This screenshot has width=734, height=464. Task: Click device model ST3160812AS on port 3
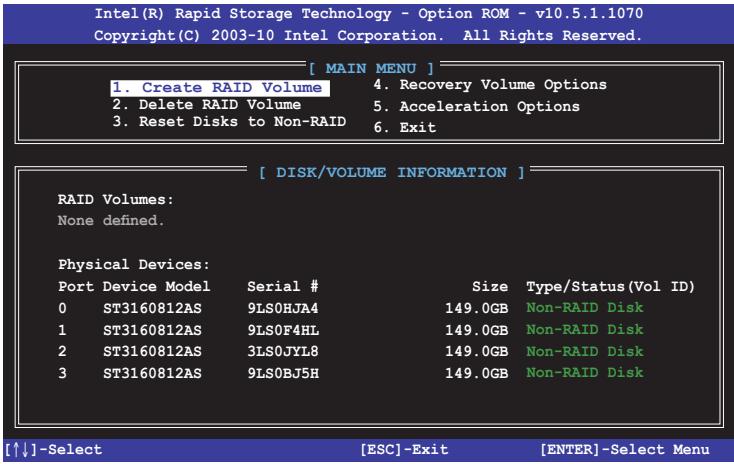(153, 374)
